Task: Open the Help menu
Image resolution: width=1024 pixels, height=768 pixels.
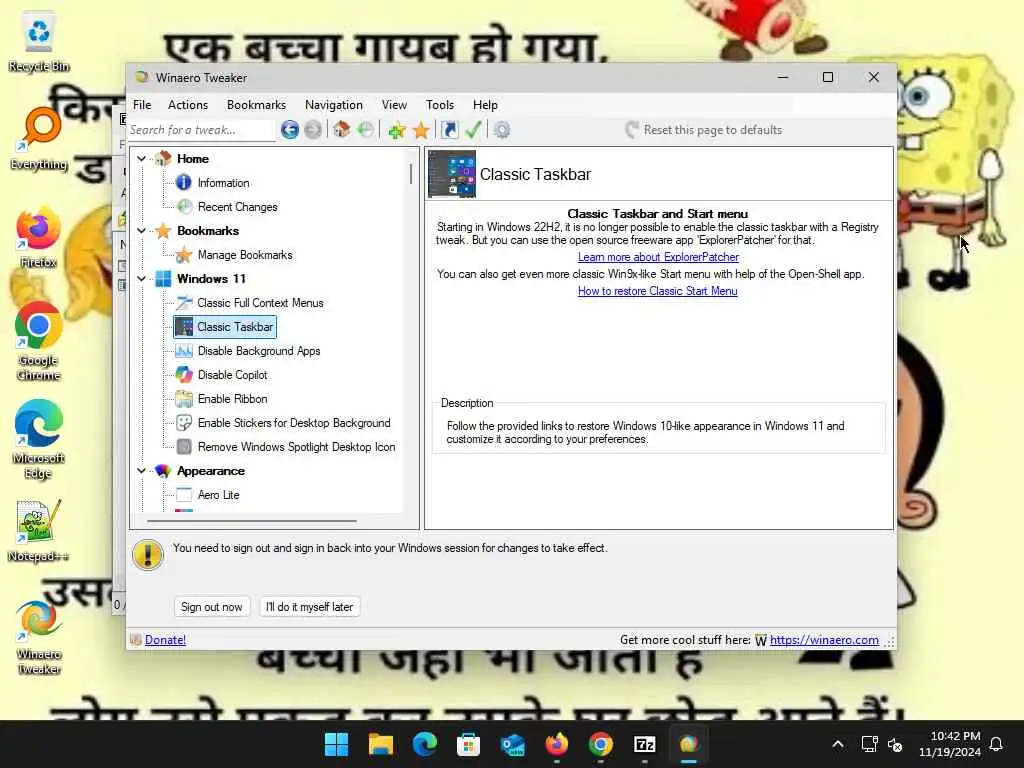Action: coord(485,104)
